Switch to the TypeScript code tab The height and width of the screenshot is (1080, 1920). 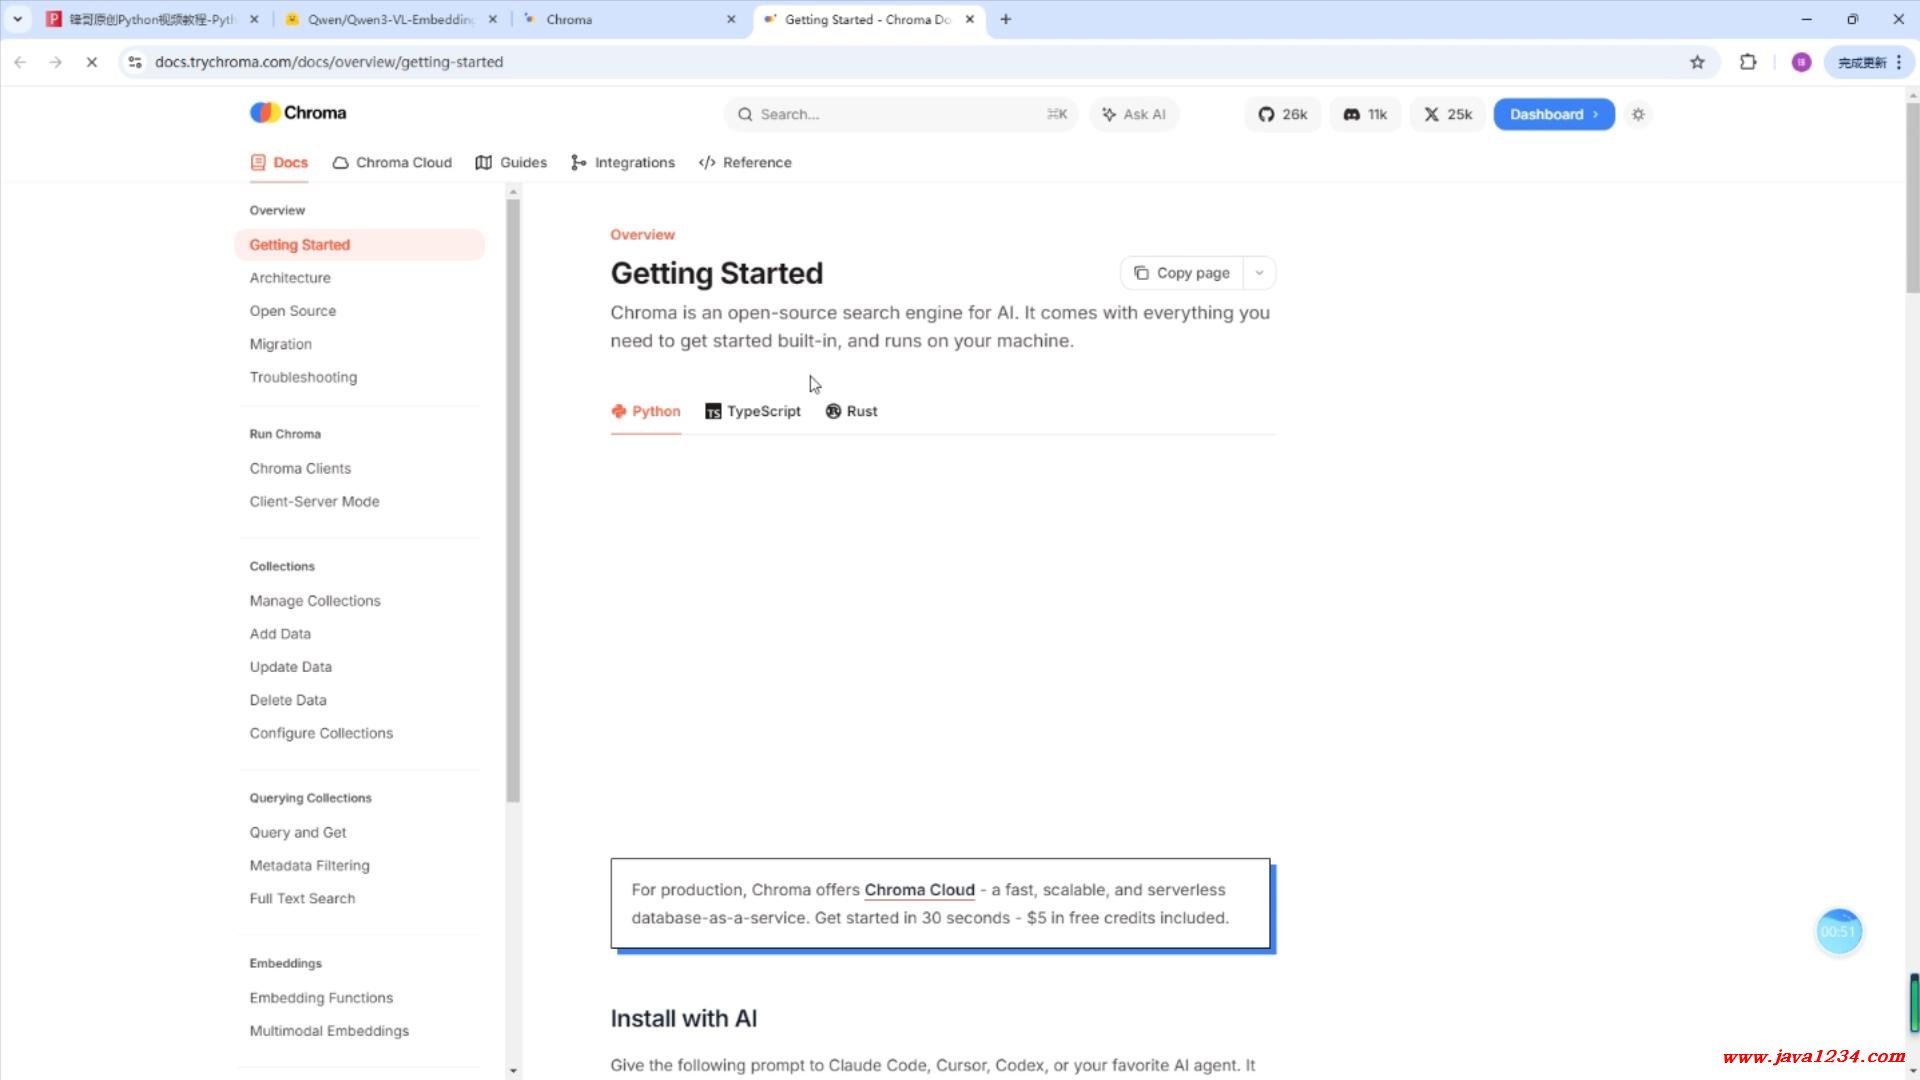(x=753, y=411)
